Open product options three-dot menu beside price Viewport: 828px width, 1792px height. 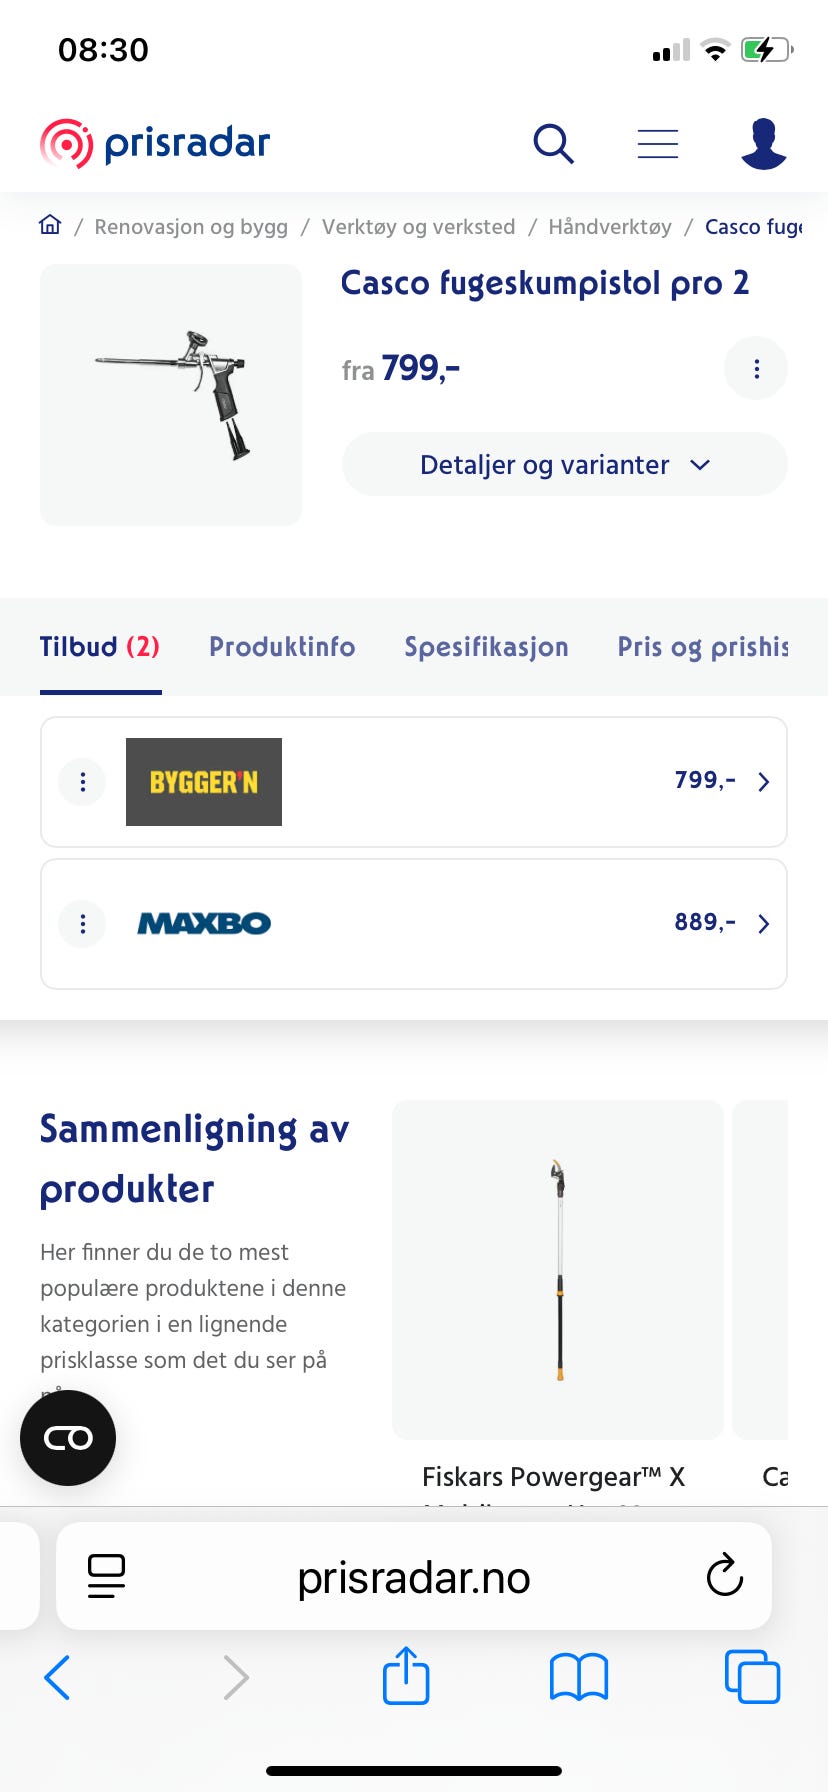tap(756, 369)
